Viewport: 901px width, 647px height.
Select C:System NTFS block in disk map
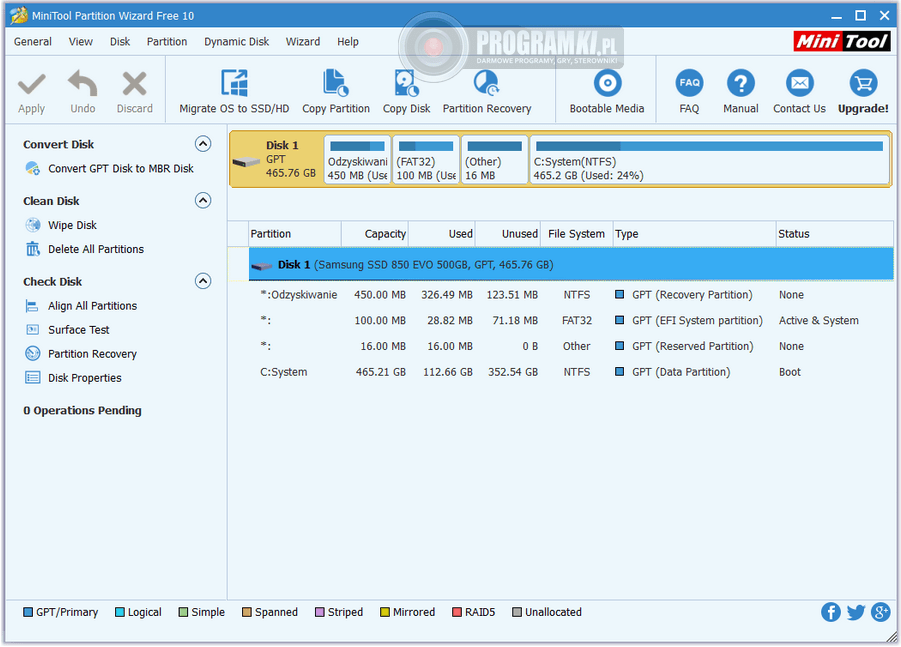(709, 160)
